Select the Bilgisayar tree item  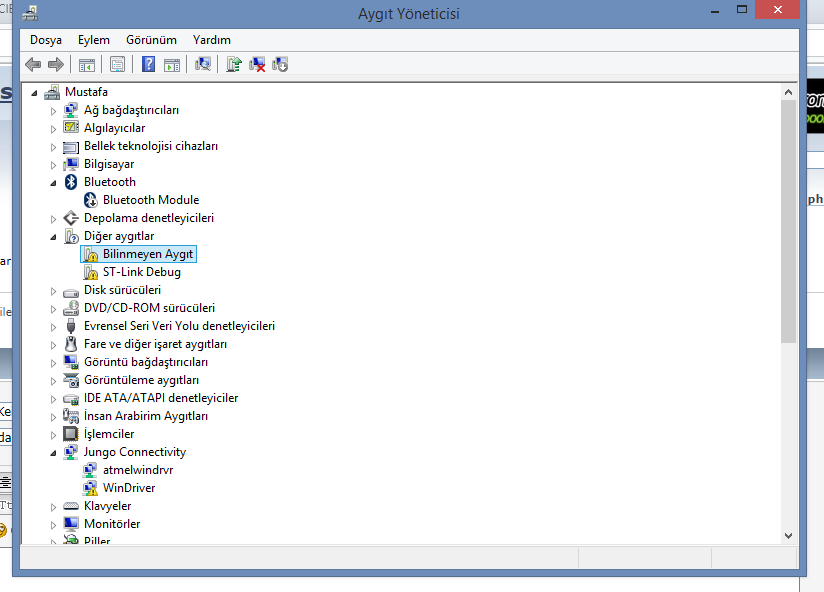109,164
